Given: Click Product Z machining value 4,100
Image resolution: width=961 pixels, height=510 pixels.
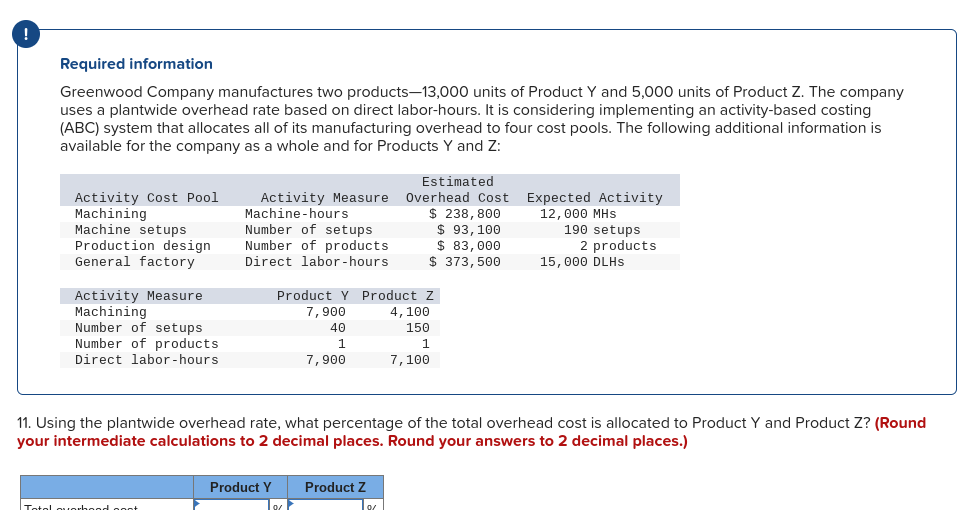Looking at the screenshot, I should click(x=410, y=312).
